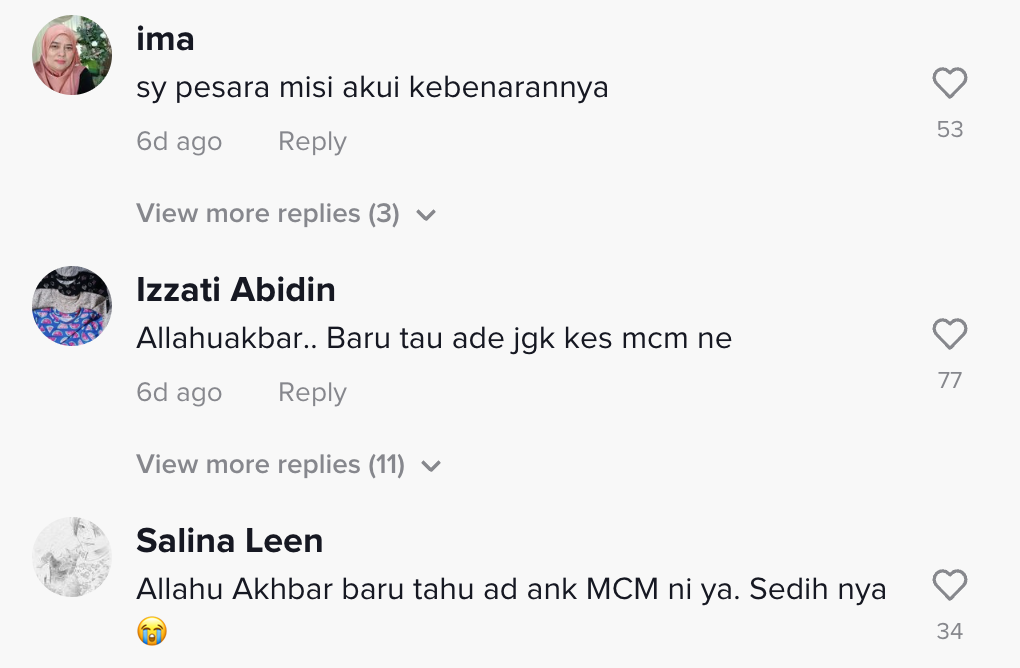Select the comment "sy pesara misi akui kebenarannya"
The width and height of the screenshot is (1020, 668).
click(x=372, y=88)
